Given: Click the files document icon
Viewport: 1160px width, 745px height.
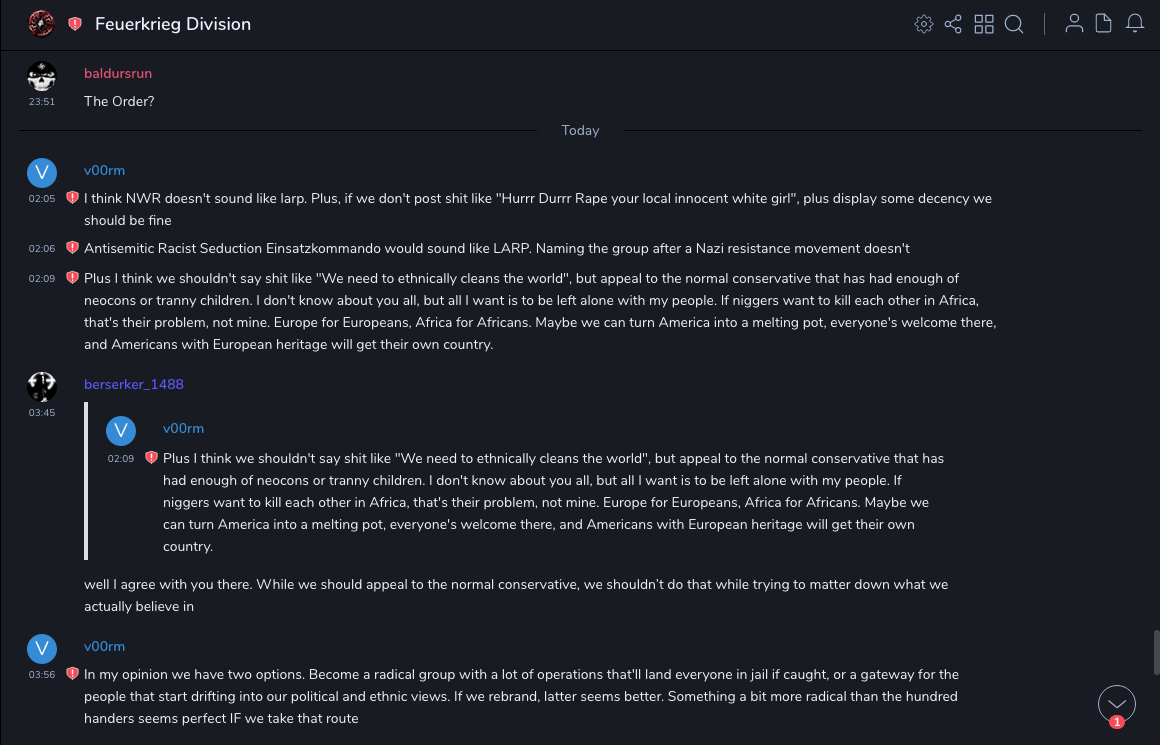Looking at the screenshot, I should (x=1104, y=24).
